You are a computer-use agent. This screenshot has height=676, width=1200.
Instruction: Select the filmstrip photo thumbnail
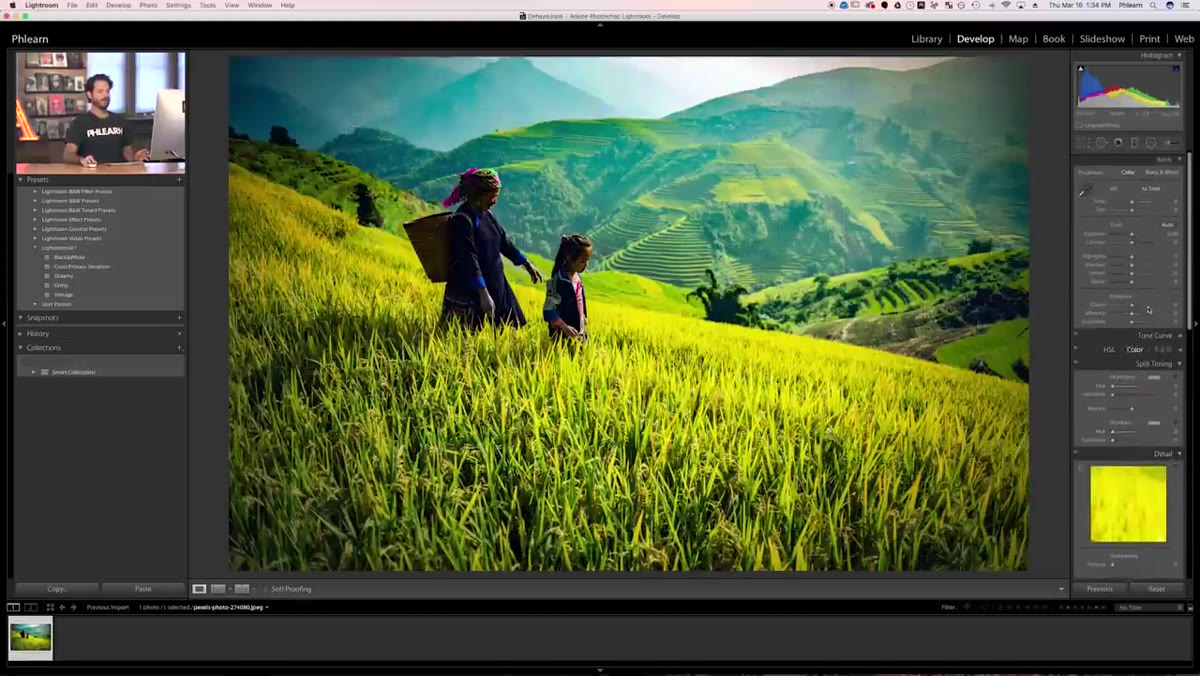pyautogui.click(x=30, y=638)
